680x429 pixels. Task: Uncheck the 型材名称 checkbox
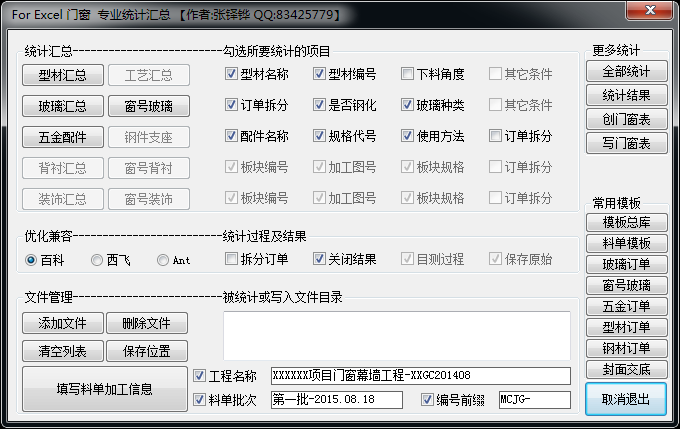(232, 74)
